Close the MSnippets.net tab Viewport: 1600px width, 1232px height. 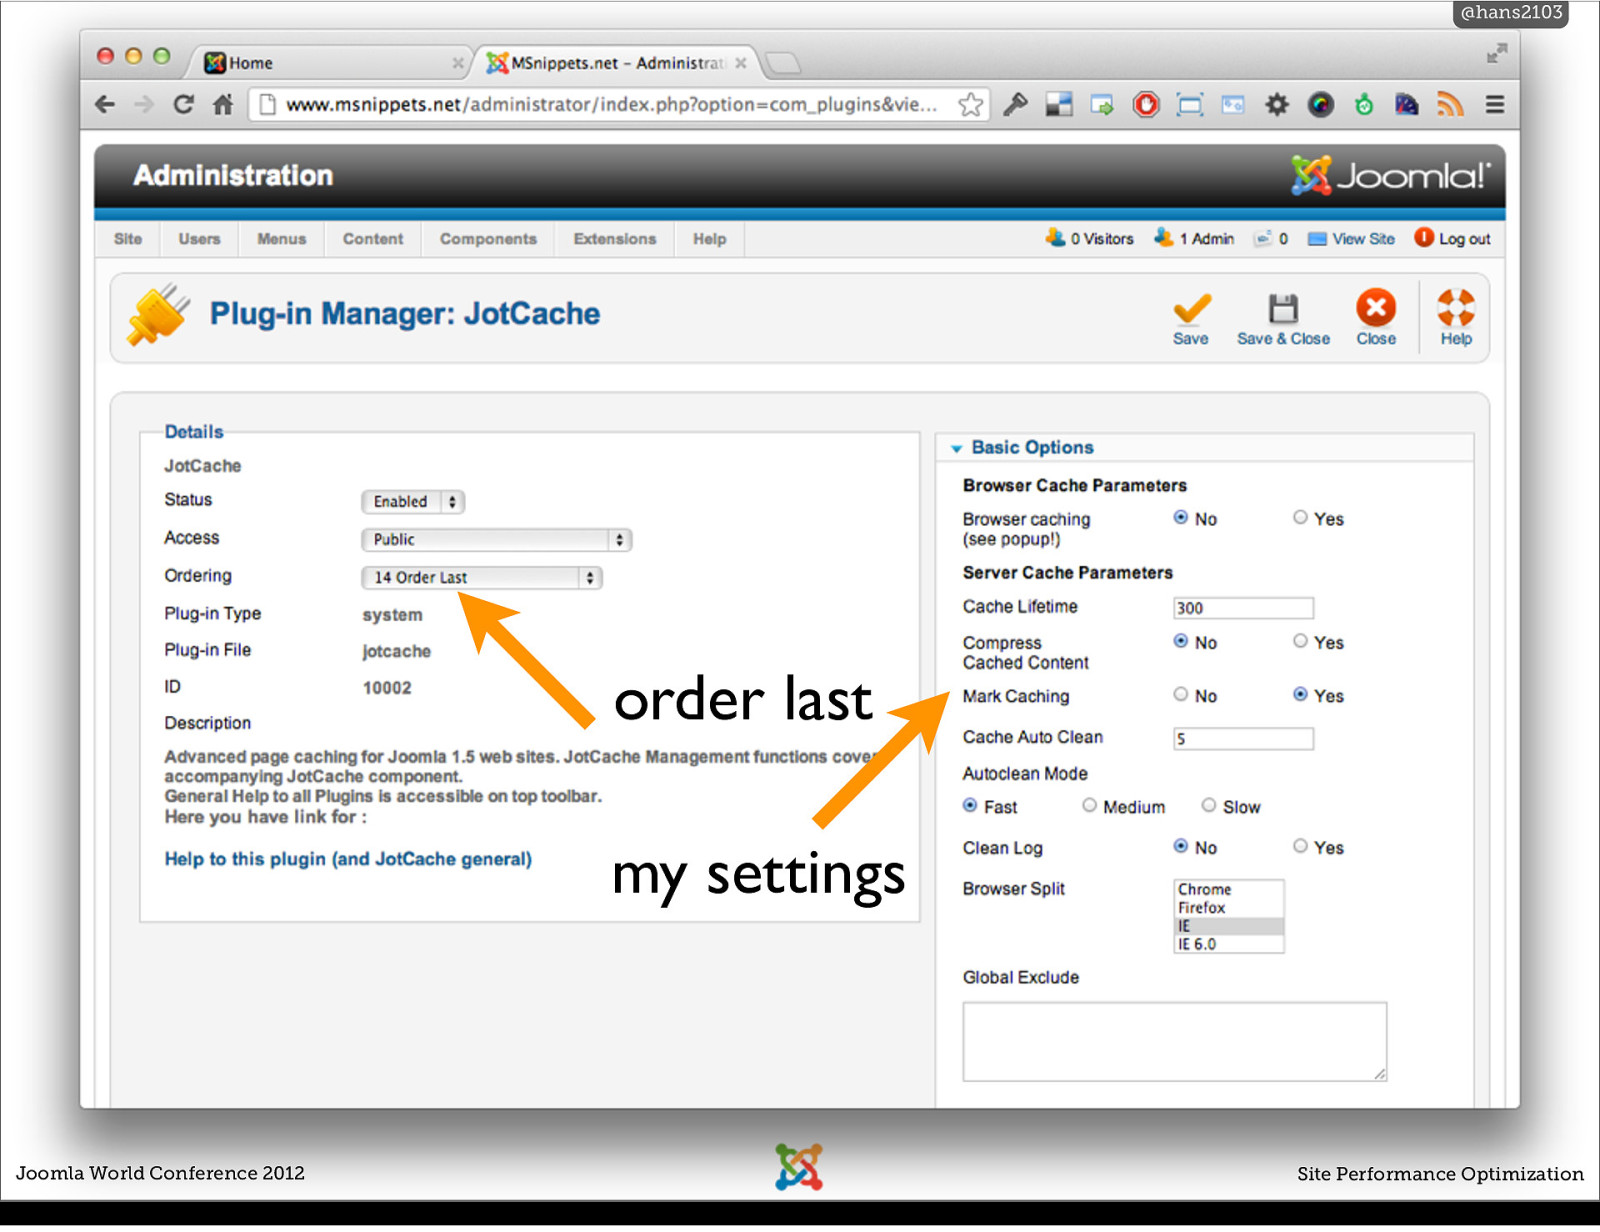pos(741,63)
